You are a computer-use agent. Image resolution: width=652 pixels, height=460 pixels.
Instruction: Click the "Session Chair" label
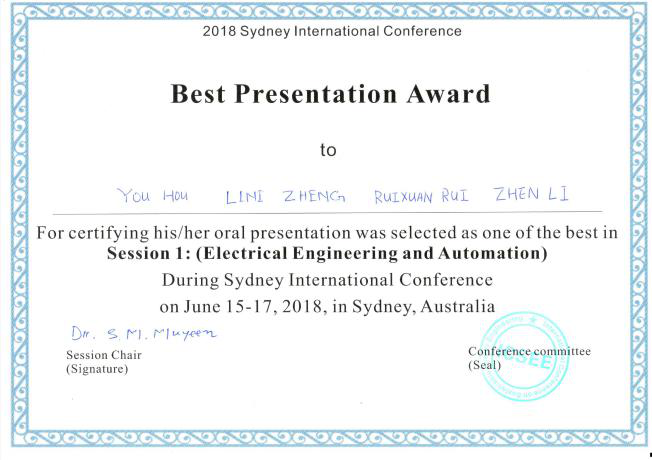click(104, 355)
